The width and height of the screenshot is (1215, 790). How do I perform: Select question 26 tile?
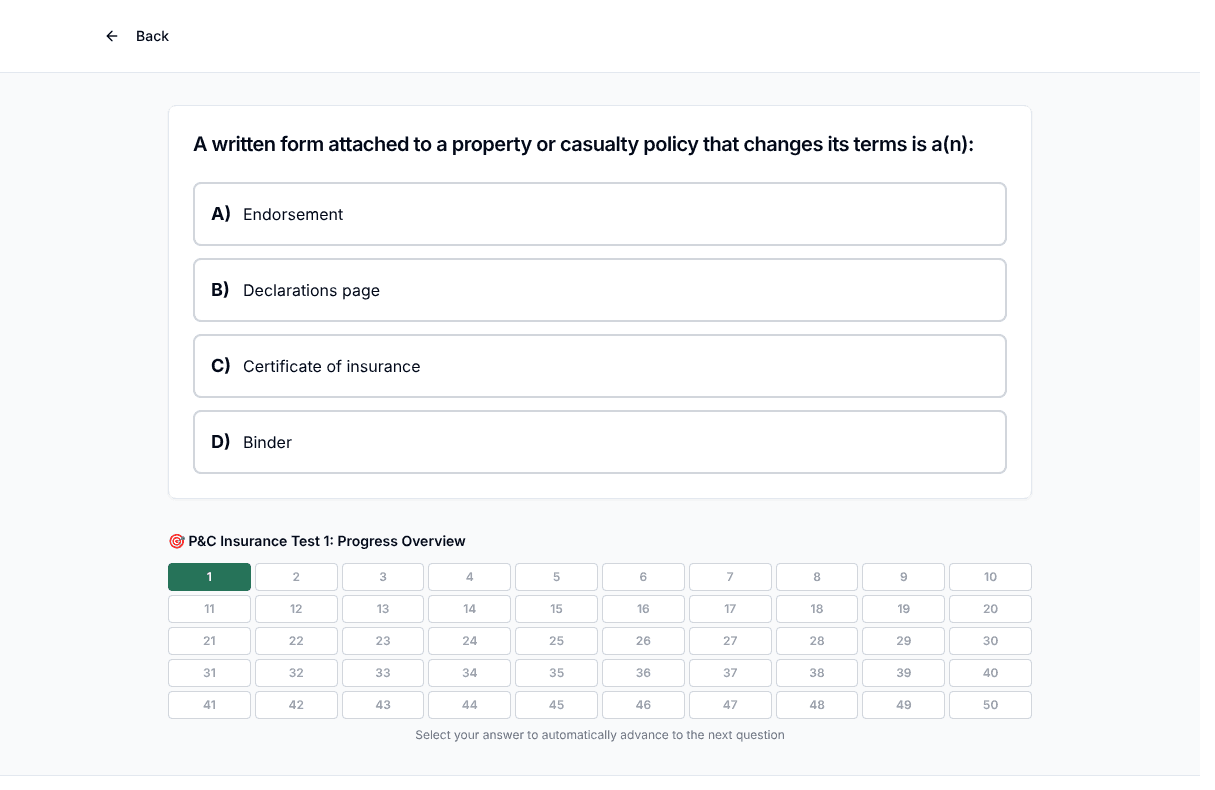(x=643, y=641)
